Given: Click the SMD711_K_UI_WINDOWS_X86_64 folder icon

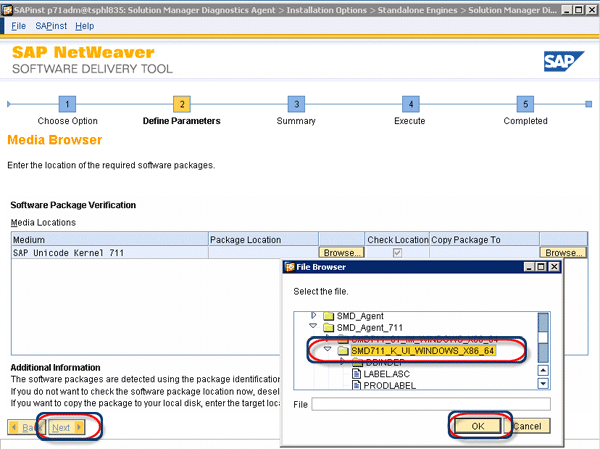Looking at the screenshot, I should pos(343,351).
